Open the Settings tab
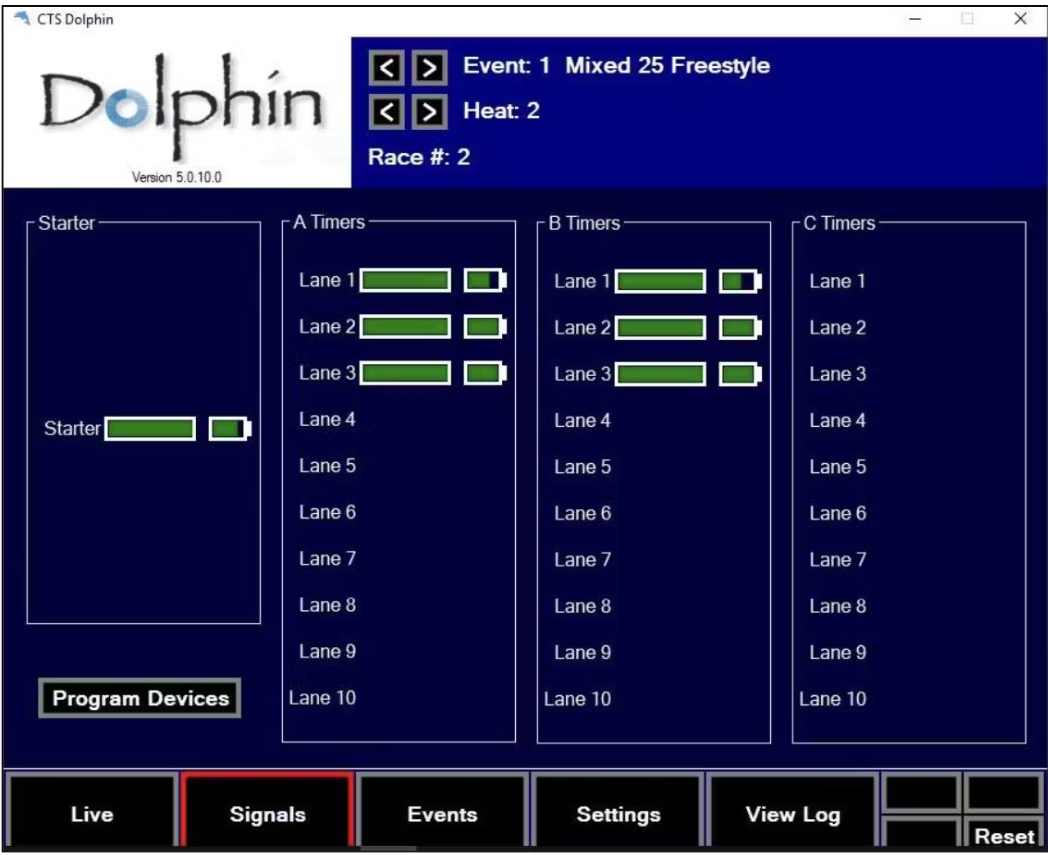 pos(618,812)
